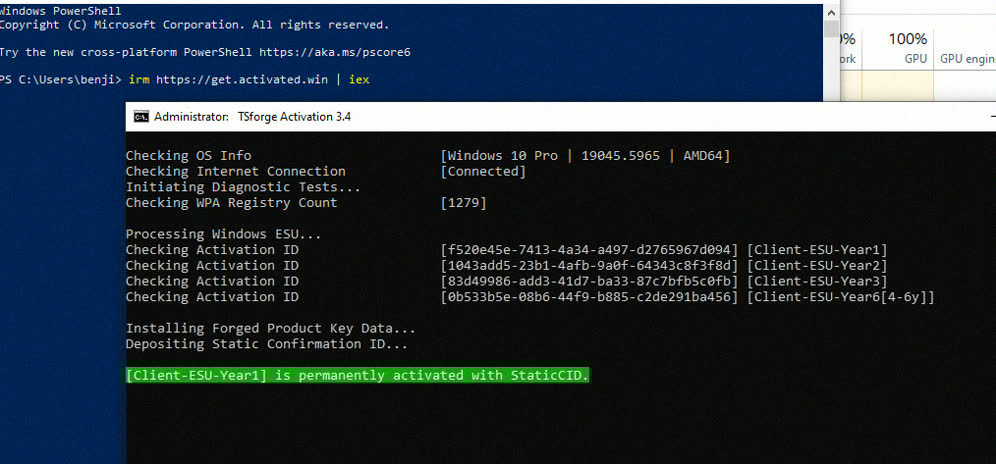Click 'Installing Forged Product Key Data...' line
Image resolution: width=996 pixels, height=464 pixels.
271,329
